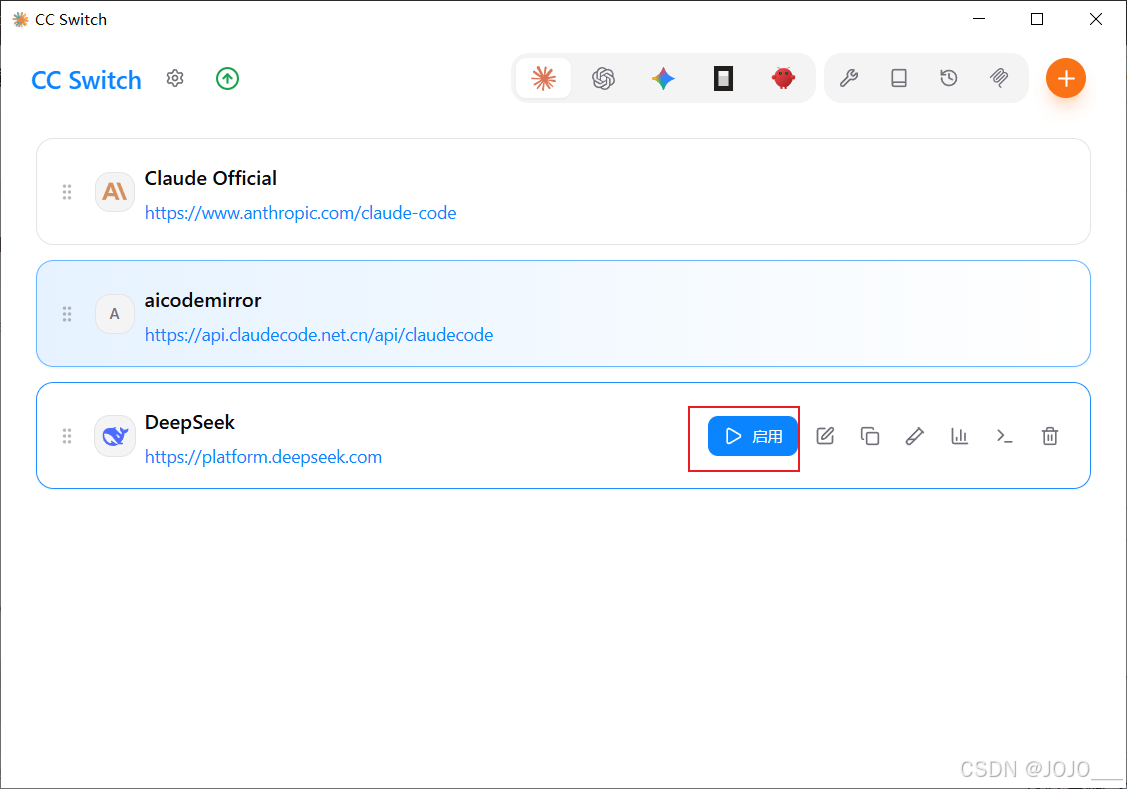Click the CC Switch icon in title bar

point(21,19)
